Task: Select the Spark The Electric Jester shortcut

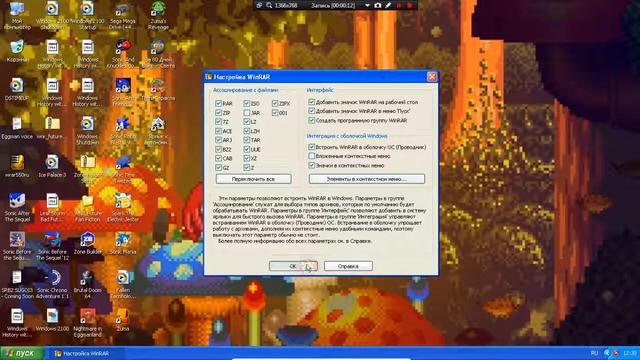Action: 122,207
